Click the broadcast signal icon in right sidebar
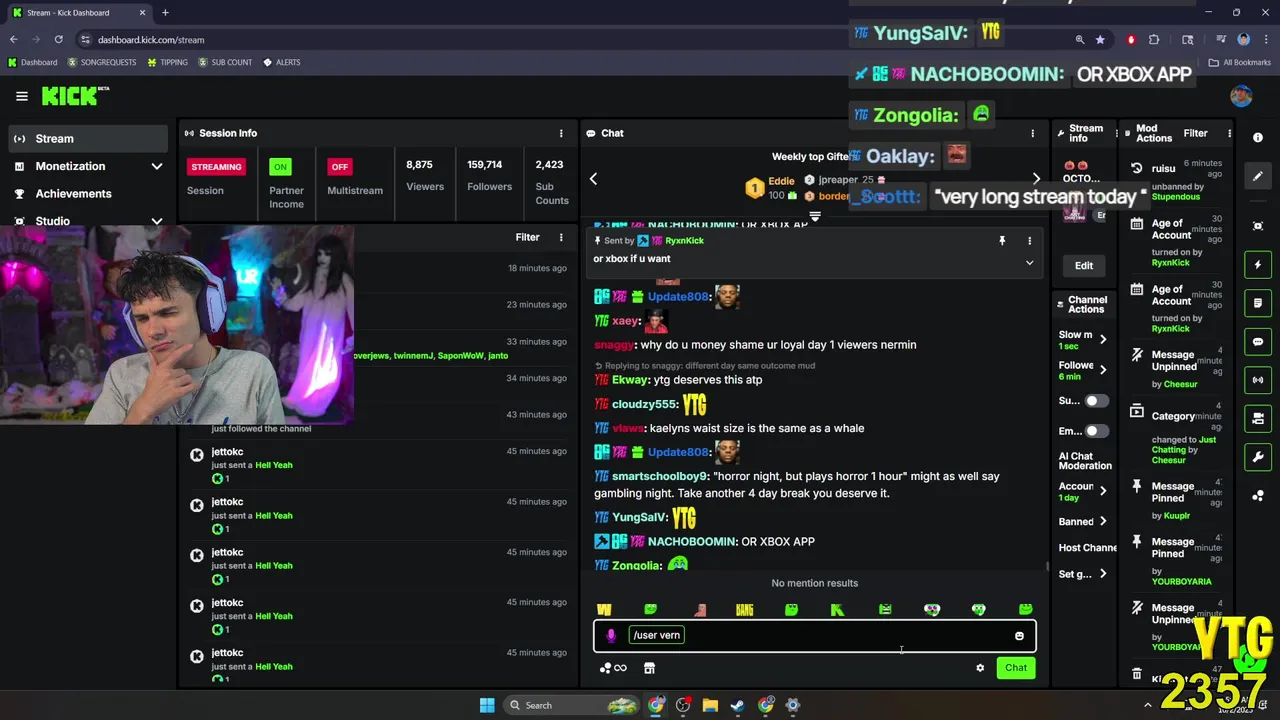1280x720 pixels. click(x=1258, y=380)
